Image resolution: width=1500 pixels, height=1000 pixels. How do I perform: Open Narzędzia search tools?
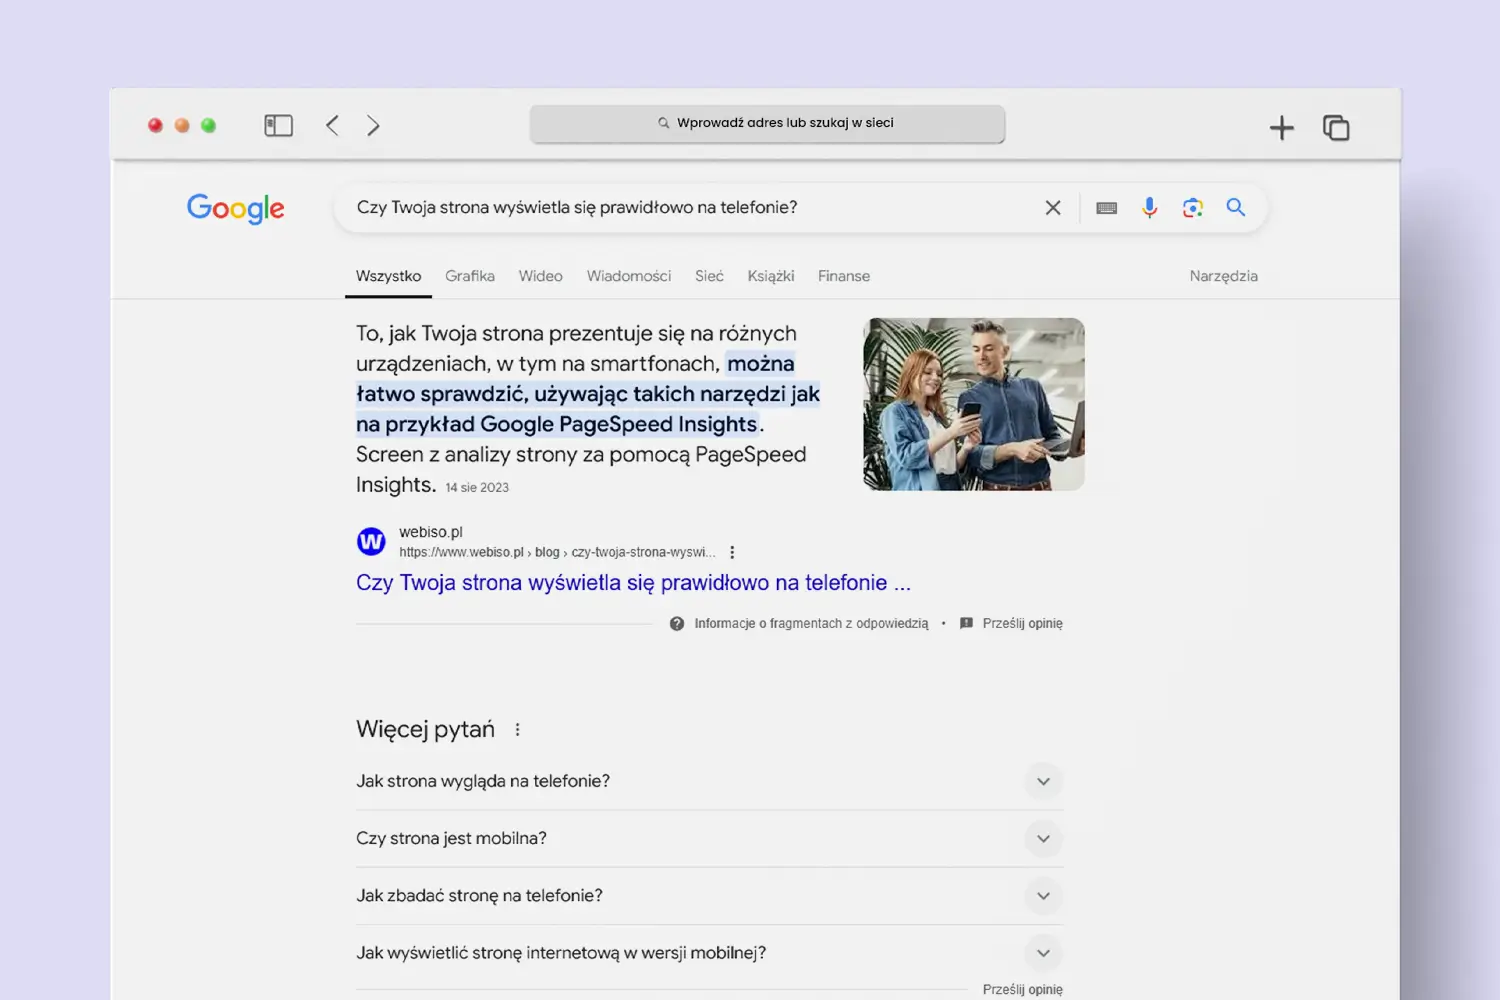[x=1223, y=276]
